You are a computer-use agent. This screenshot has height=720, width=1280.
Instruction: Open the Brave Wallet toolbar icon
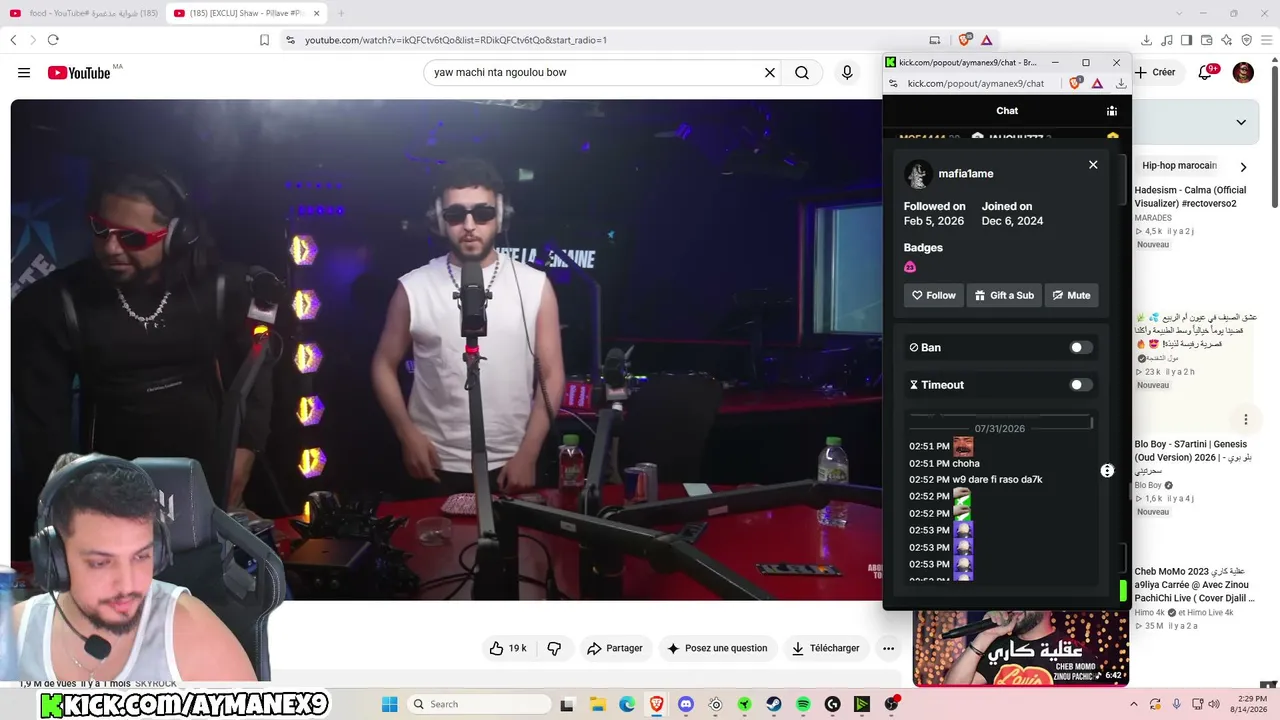tap(1206, 40)
